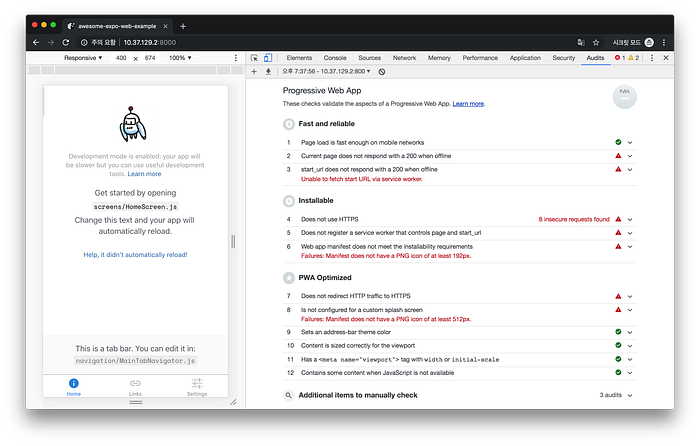Switch to the Security tab

pos(563,58)
